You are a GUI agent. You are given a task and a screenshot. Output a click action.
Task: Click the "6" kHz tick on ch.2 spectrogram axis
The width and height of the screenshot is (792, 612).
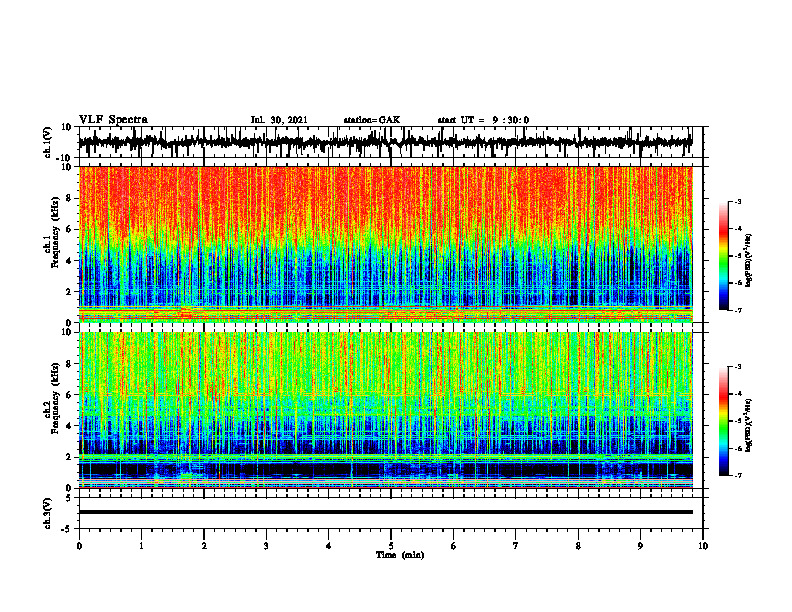click(x=69, y=395)
